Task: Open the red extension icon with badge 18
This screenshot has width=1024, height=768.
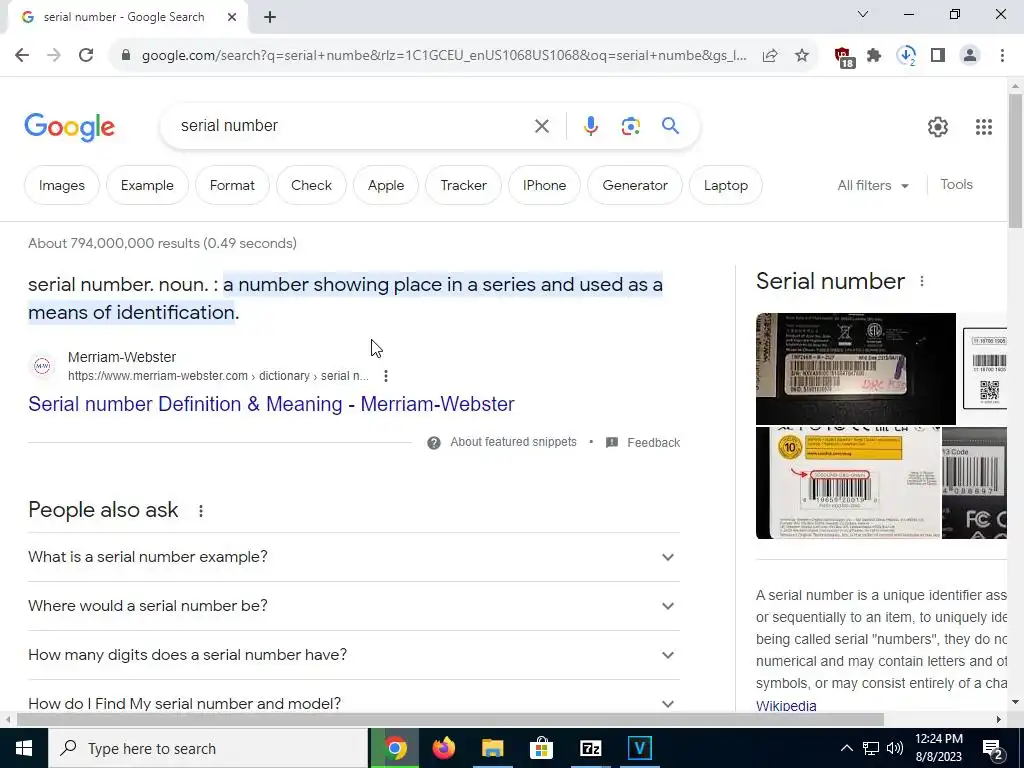Action: pos(844,57)
